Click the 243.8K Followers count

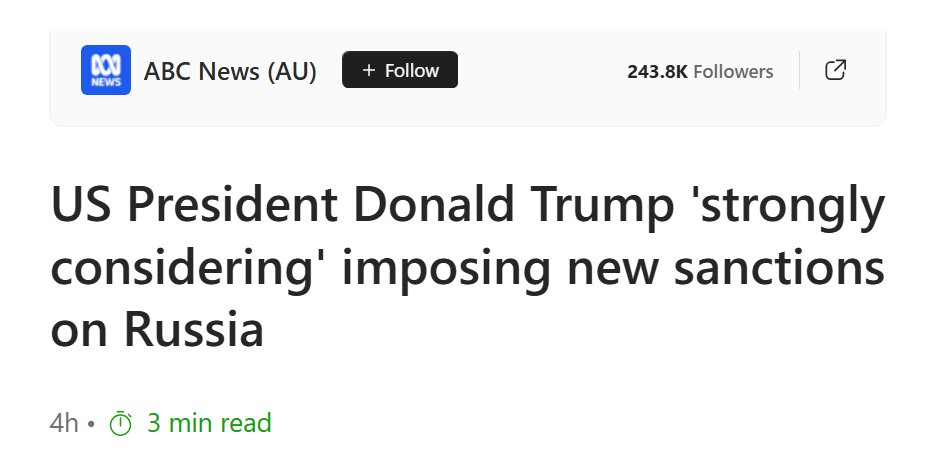tap(700, 72)
